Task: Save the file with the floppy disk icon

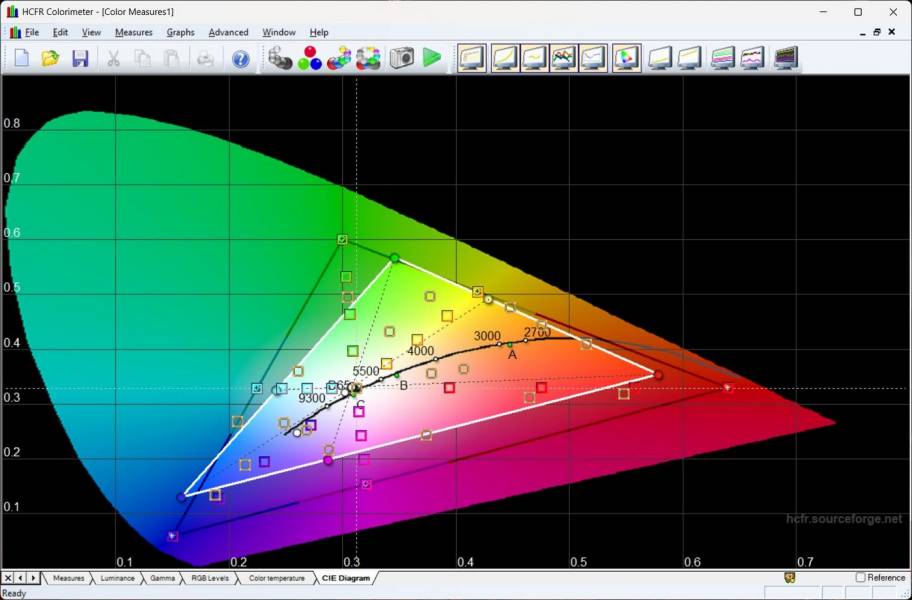Action: coord(80,58)
